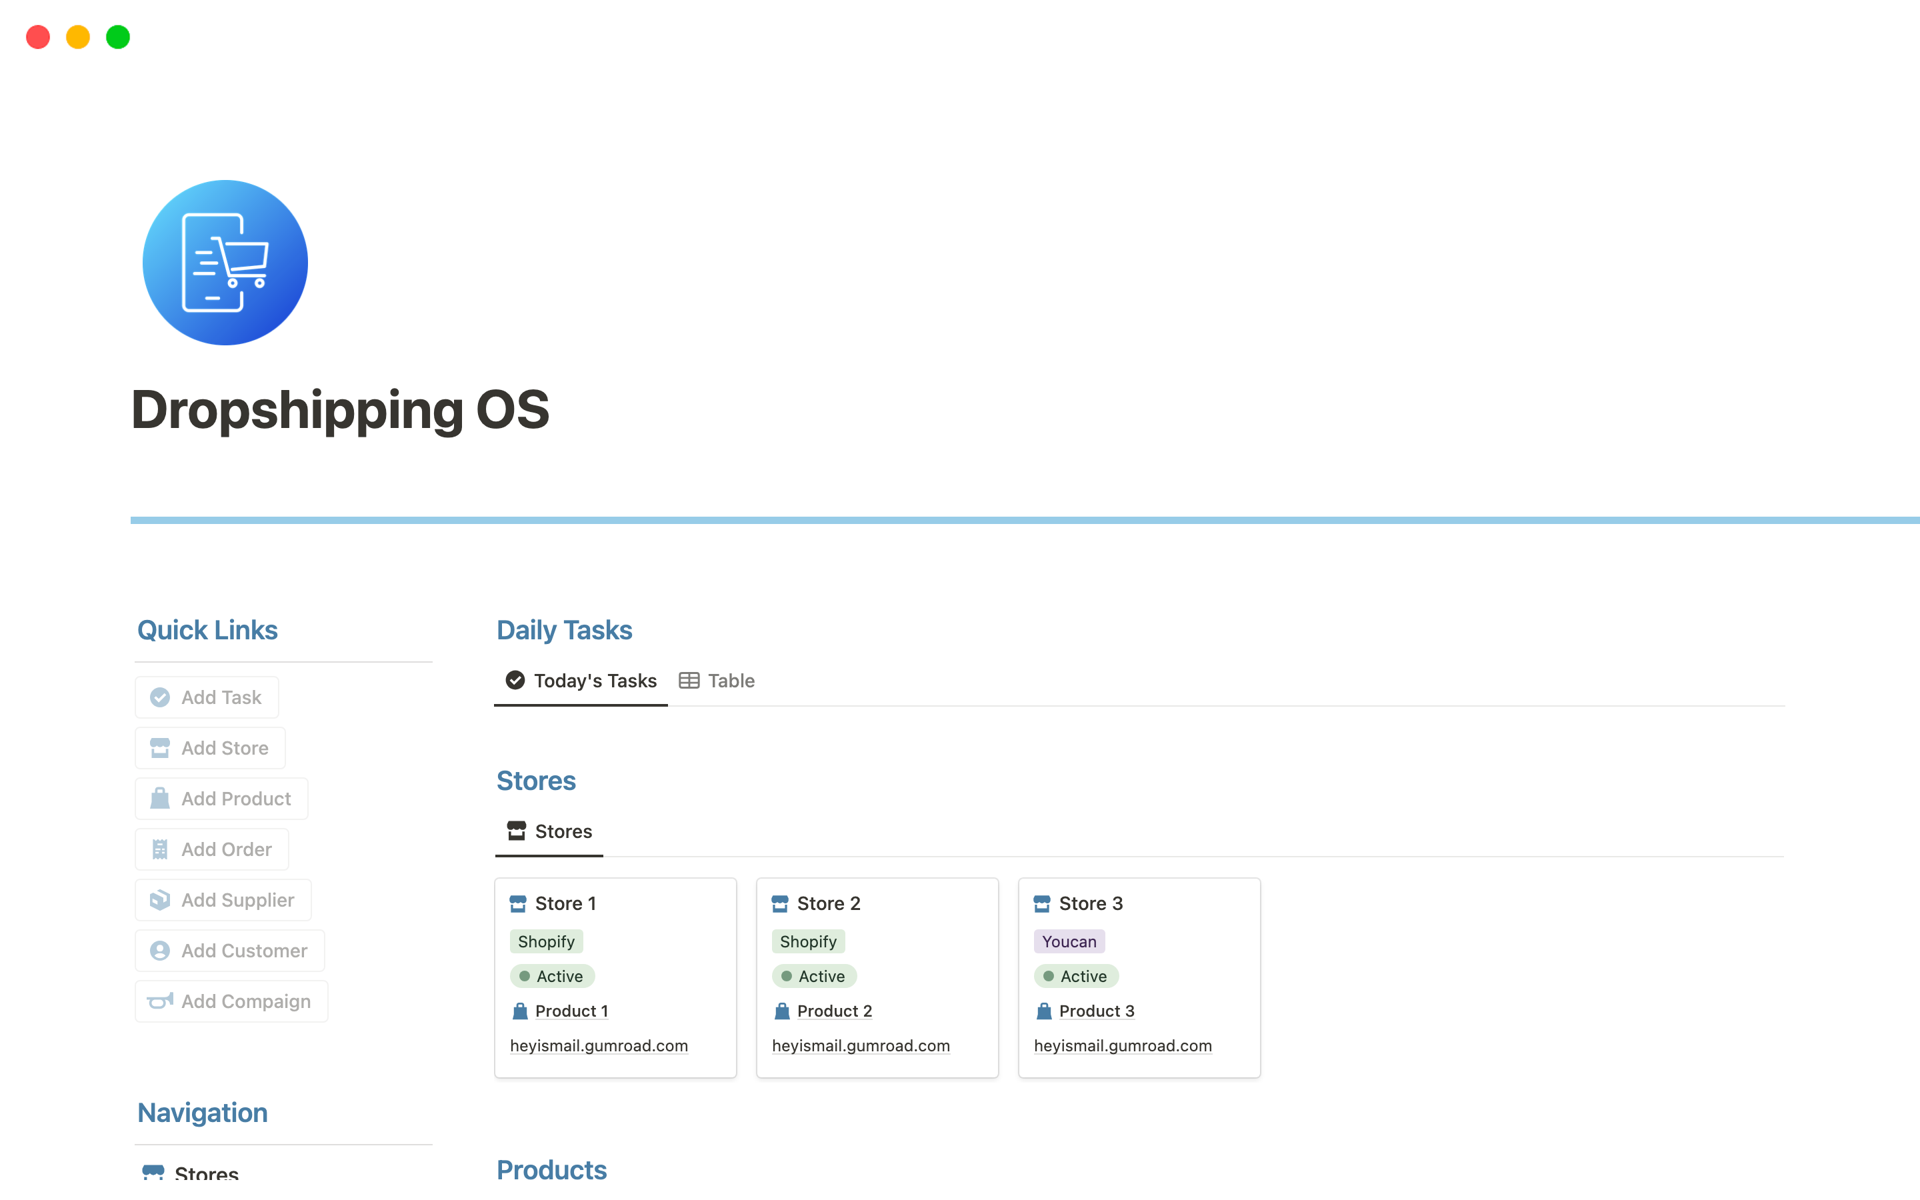Viewport: 1920px width, 1200px height.
Task: Click the store icon on Store 1 card
Action: coord(518,904)
